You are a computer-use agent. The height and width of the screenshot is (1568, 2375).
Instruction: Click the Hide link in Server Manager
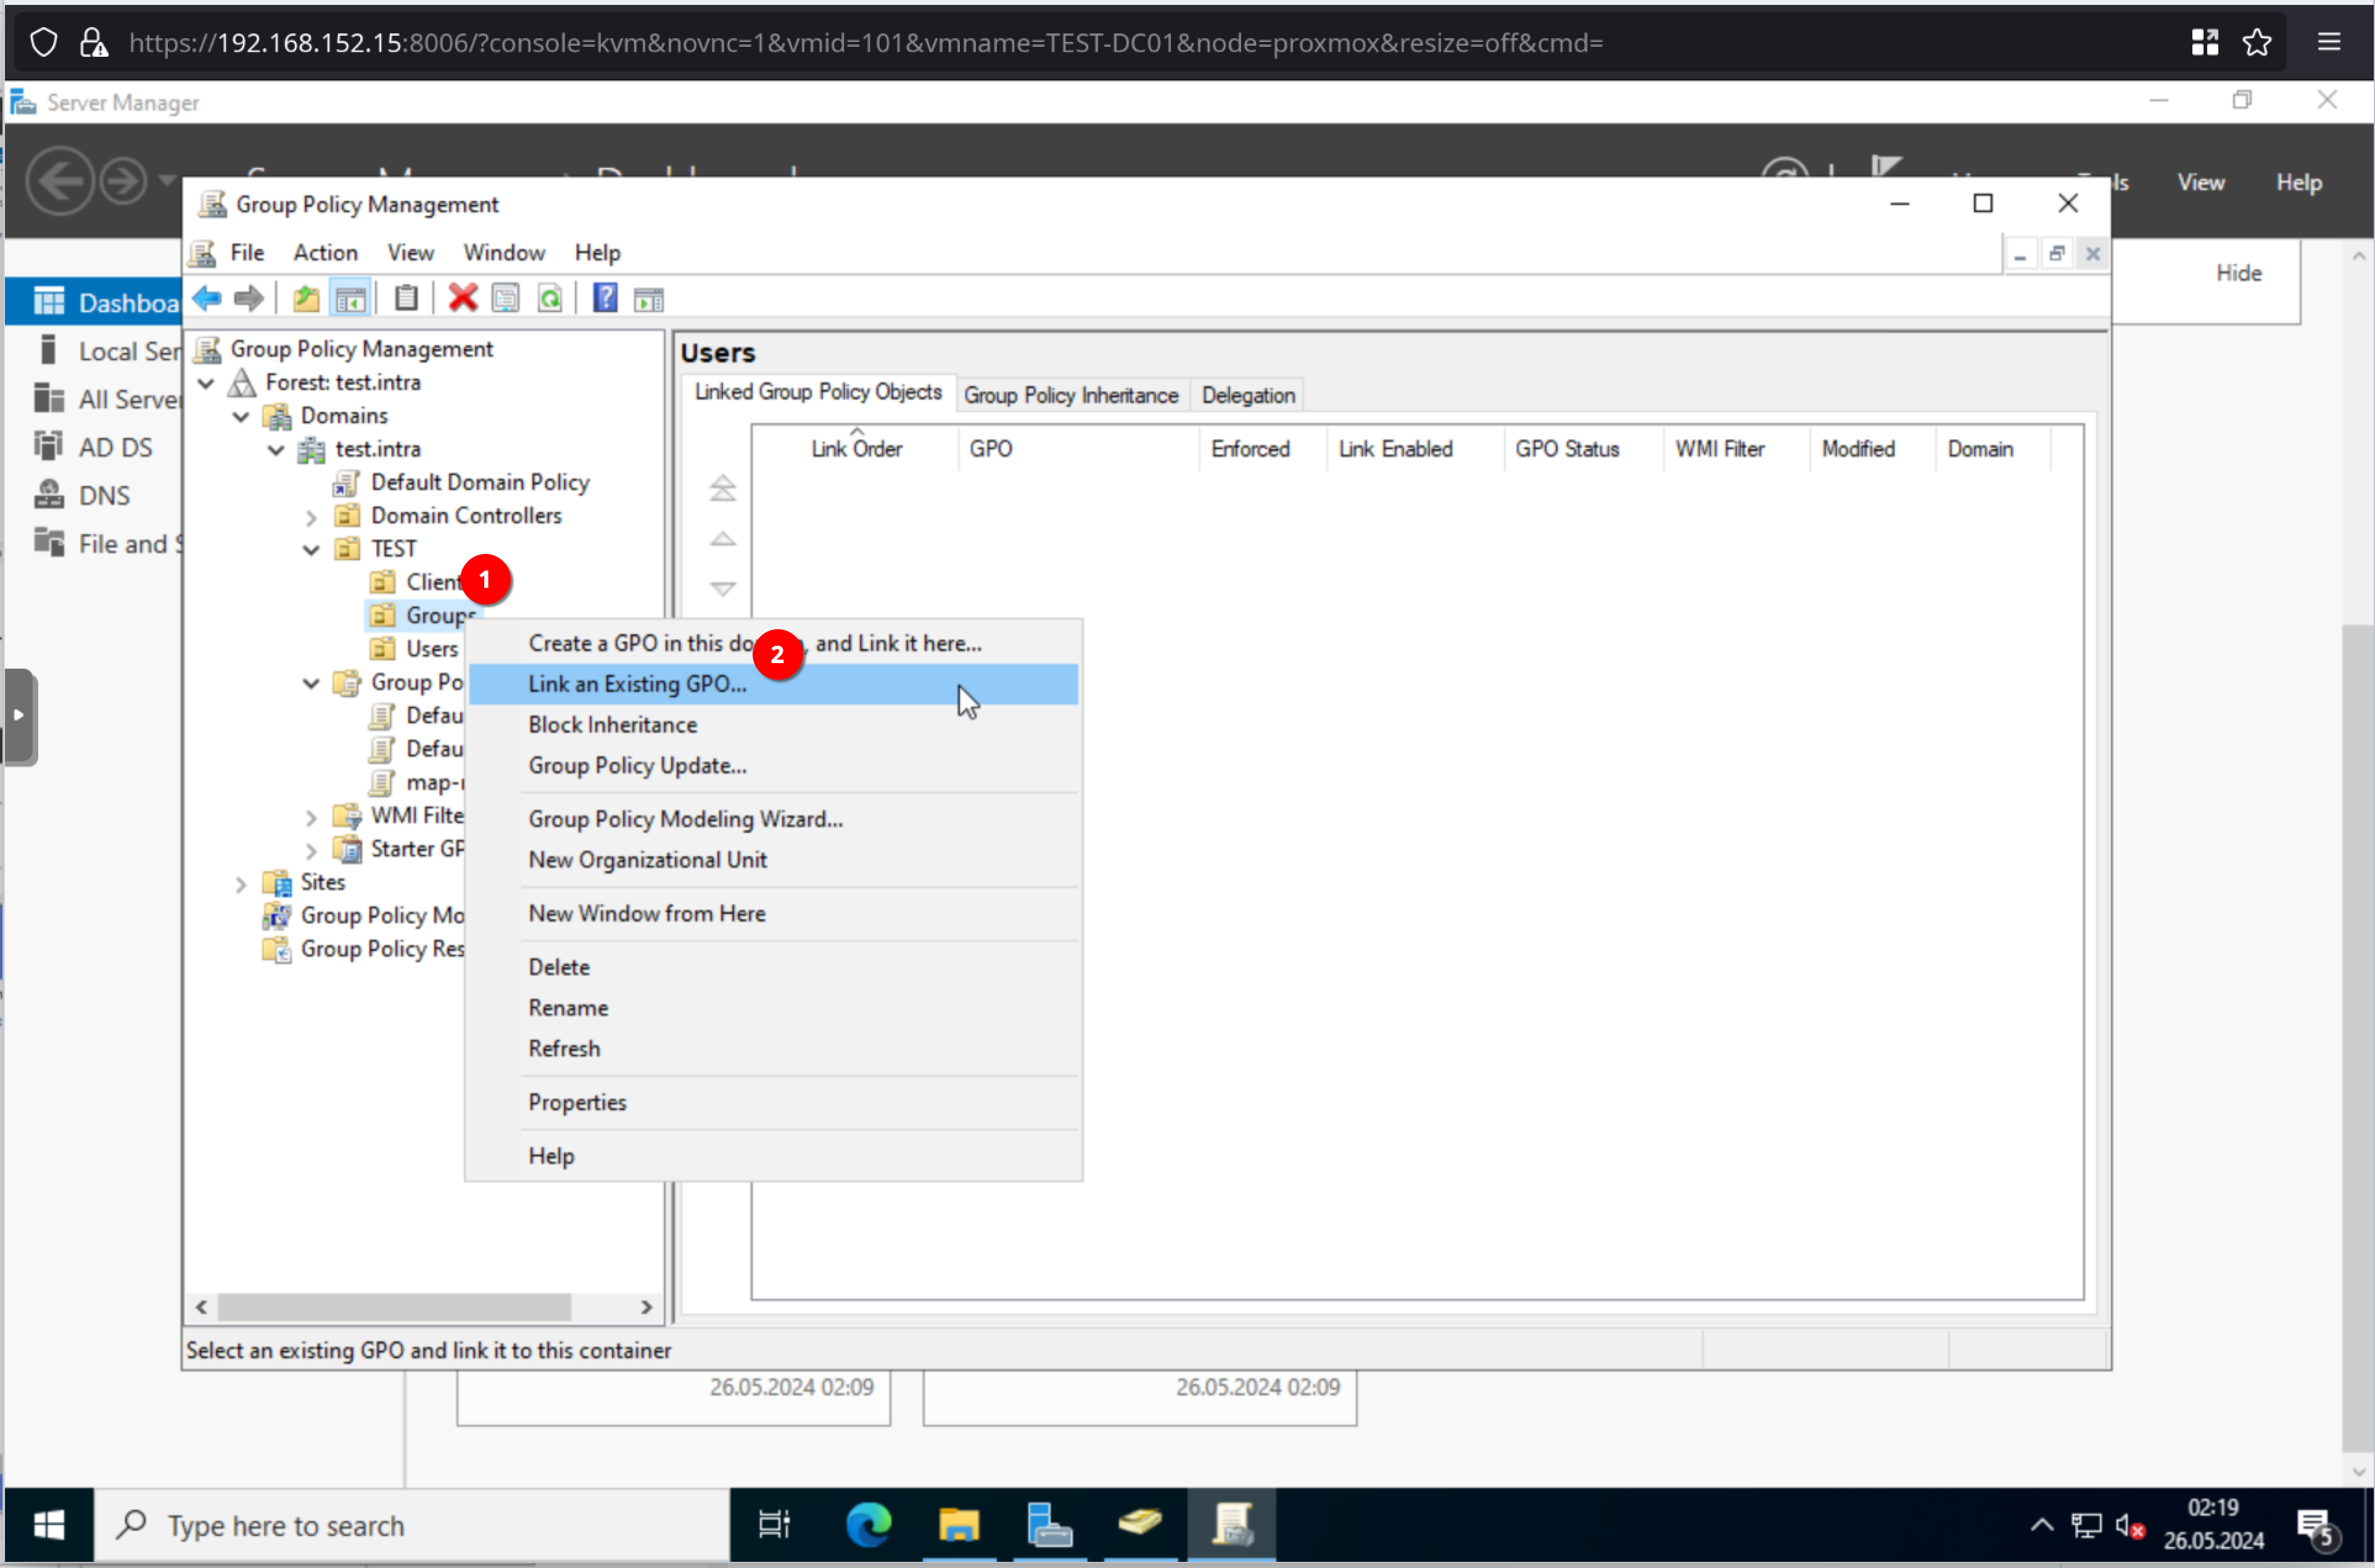click(x=2238, y=273)
